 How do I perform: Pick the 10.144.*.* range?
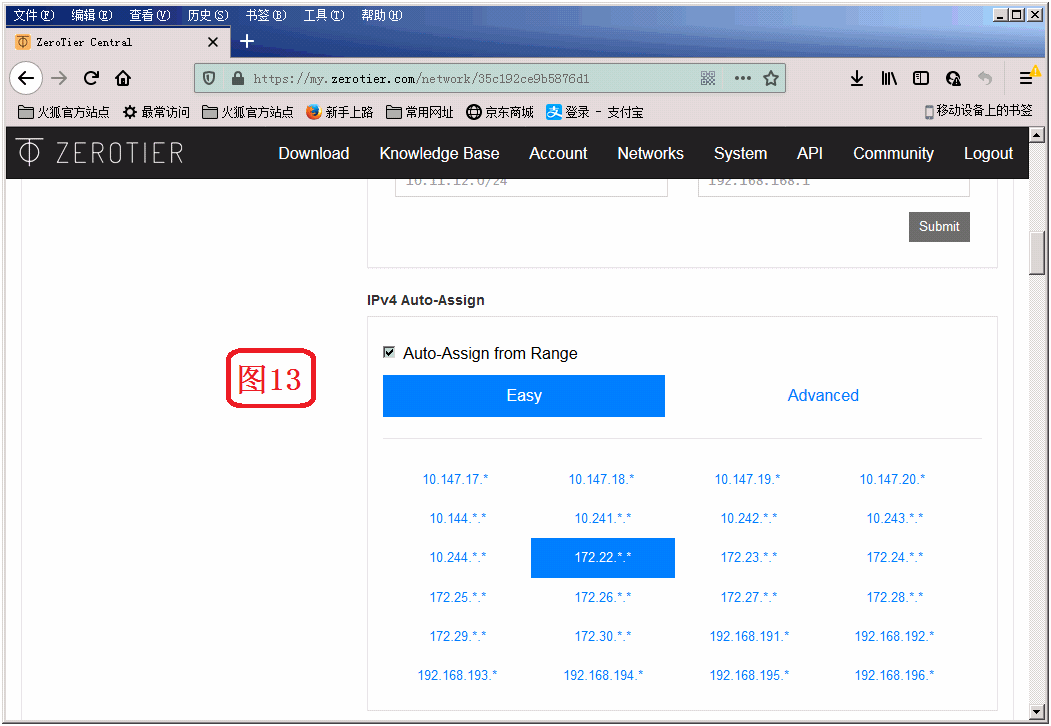pyautogui.click(x=458, y=518)
